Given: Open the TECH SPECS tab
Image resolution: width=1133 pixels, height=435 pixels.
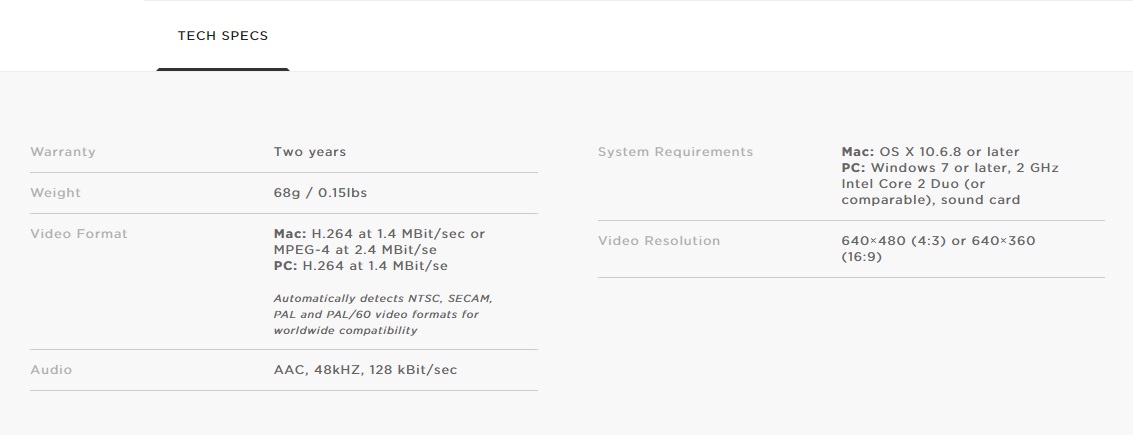Looking at the screenshot, I should pos(223,36).
